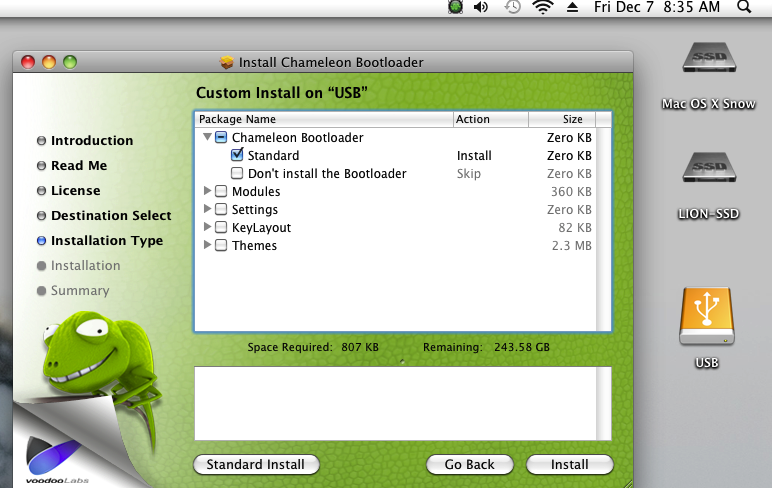Go to the Destination Select step
This screenshot has height=488, width=772.
(x=111, y=216)
